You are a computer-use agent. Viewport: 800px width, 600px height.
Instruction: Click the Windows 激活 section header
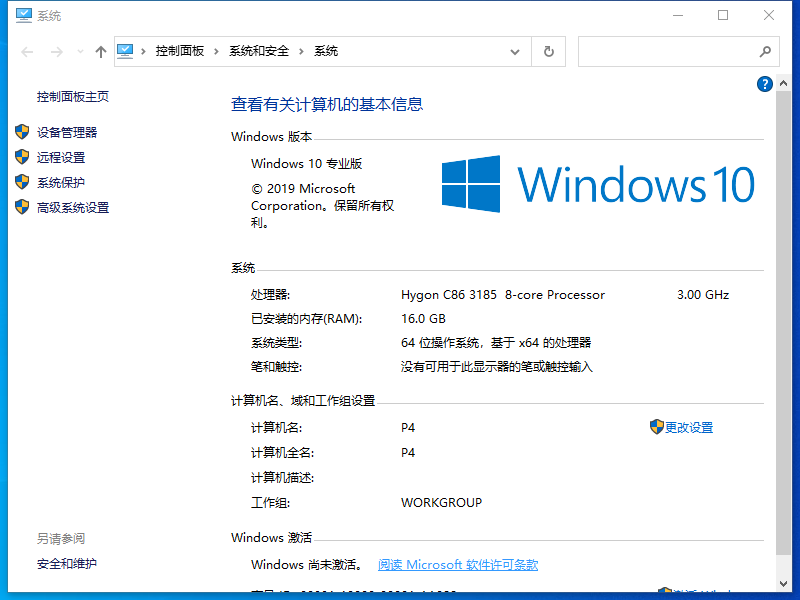tap(271, 537)
